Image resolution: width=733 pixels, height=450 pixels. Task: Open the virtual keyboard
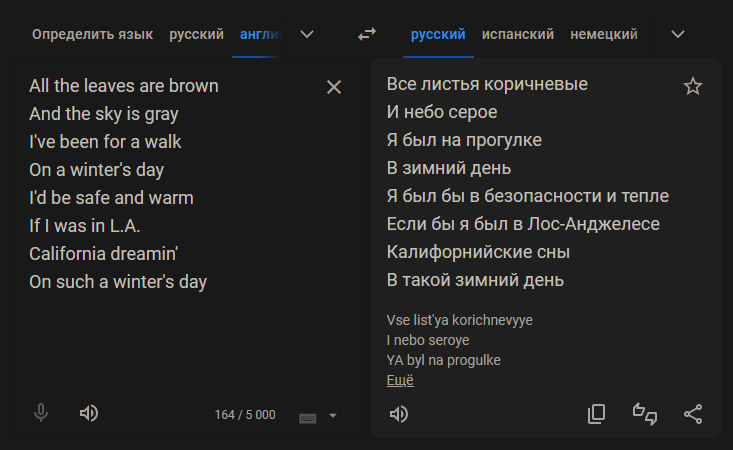coord(308,417)
